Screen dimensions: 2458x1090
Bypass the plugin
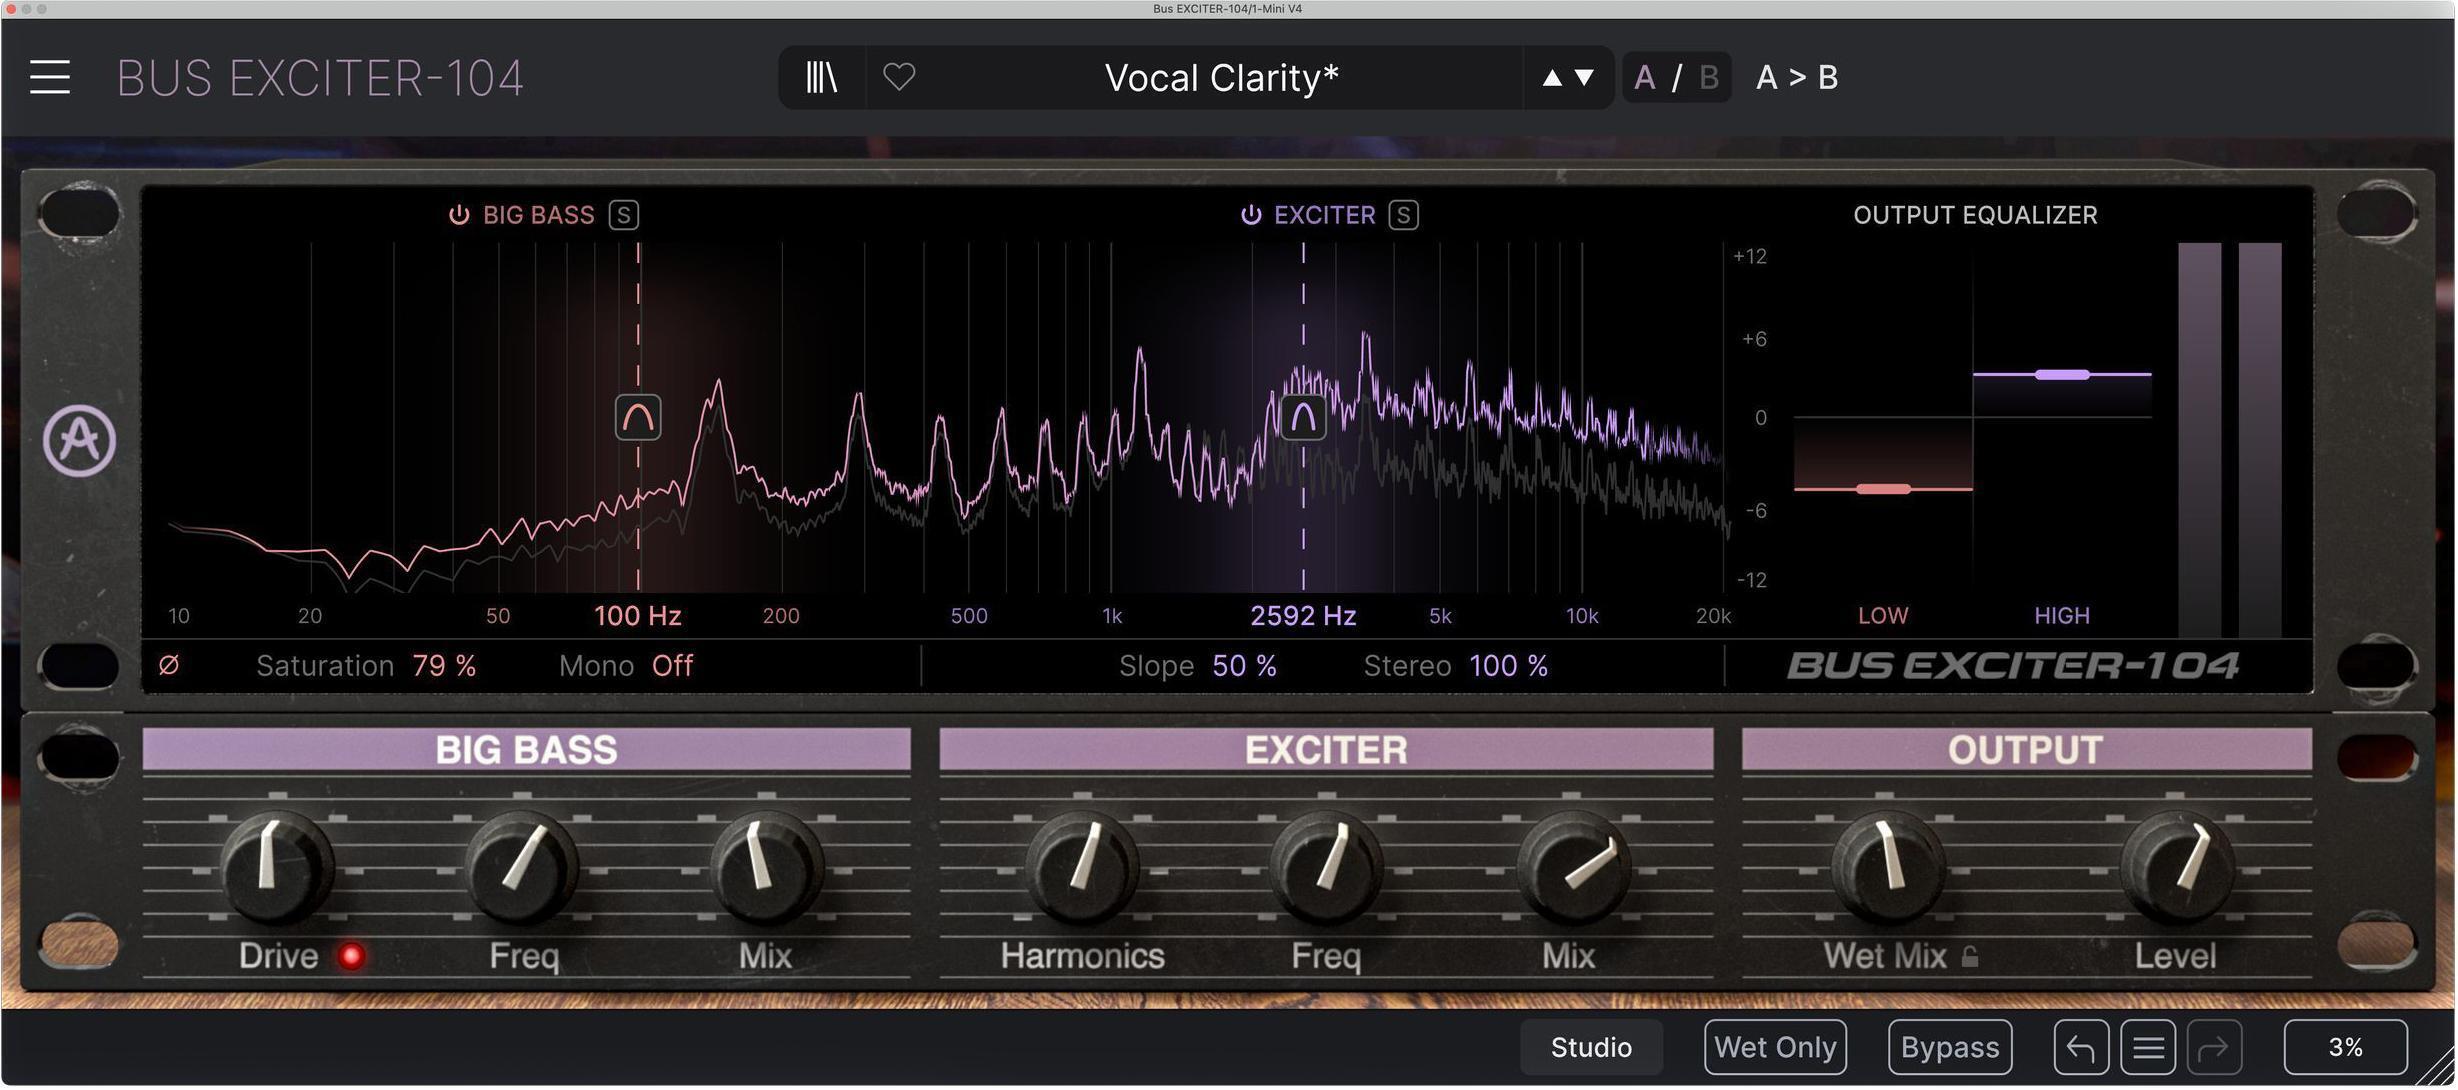pyautogui.click(x=1948, y=1046)
